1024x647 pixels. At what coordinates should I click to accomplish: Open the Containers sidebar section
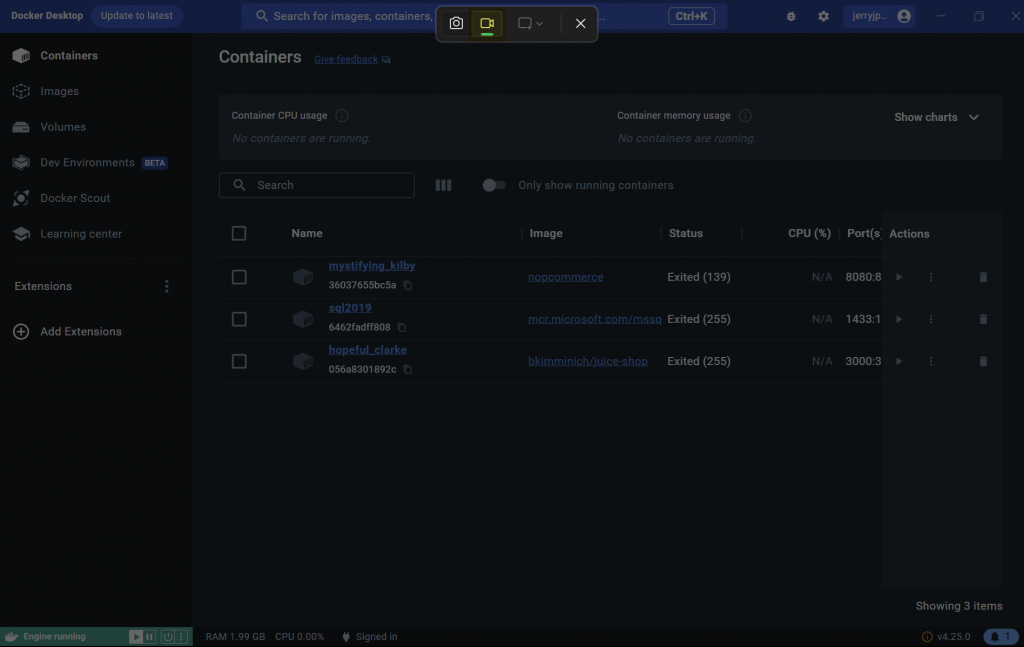click(56, 55)
